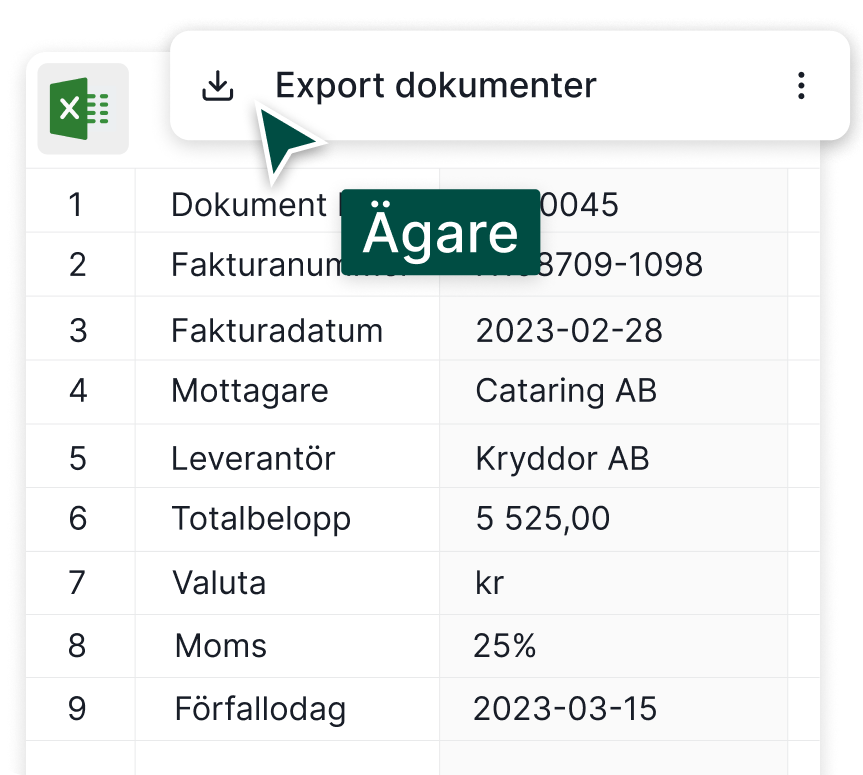Viewport: 863px width, 775px height.
Task: Click the Moms label cell
Action: pos(220,647)
